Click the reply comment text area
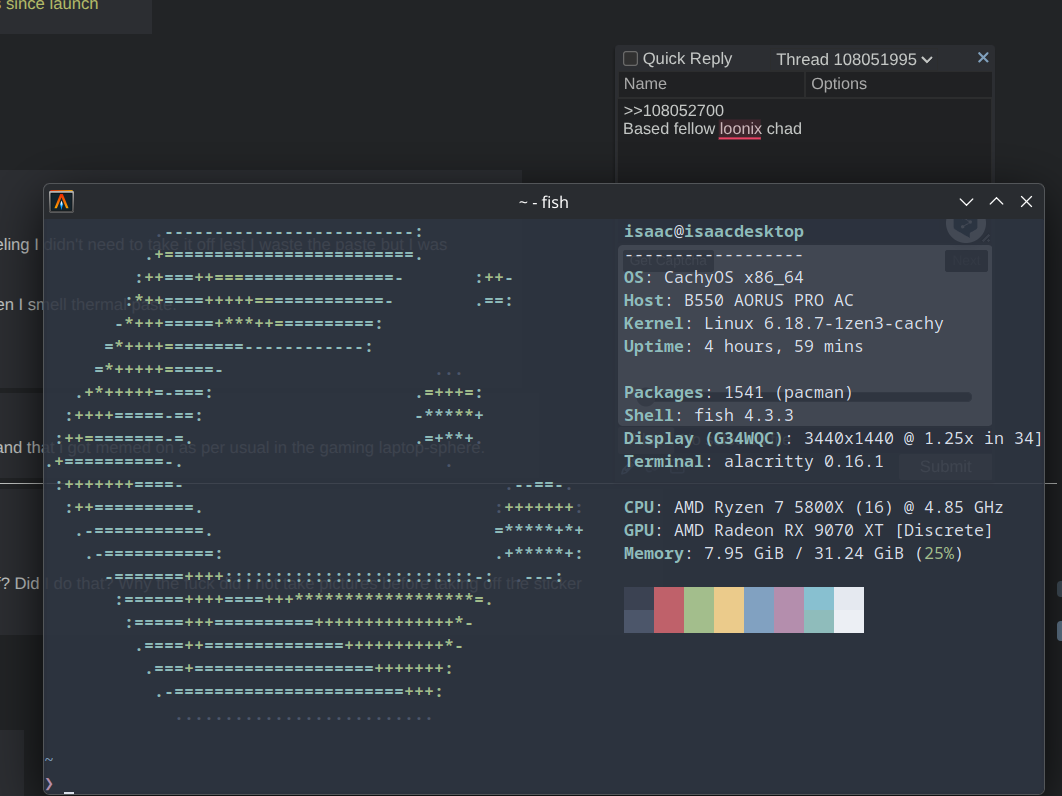 [805, 140]
